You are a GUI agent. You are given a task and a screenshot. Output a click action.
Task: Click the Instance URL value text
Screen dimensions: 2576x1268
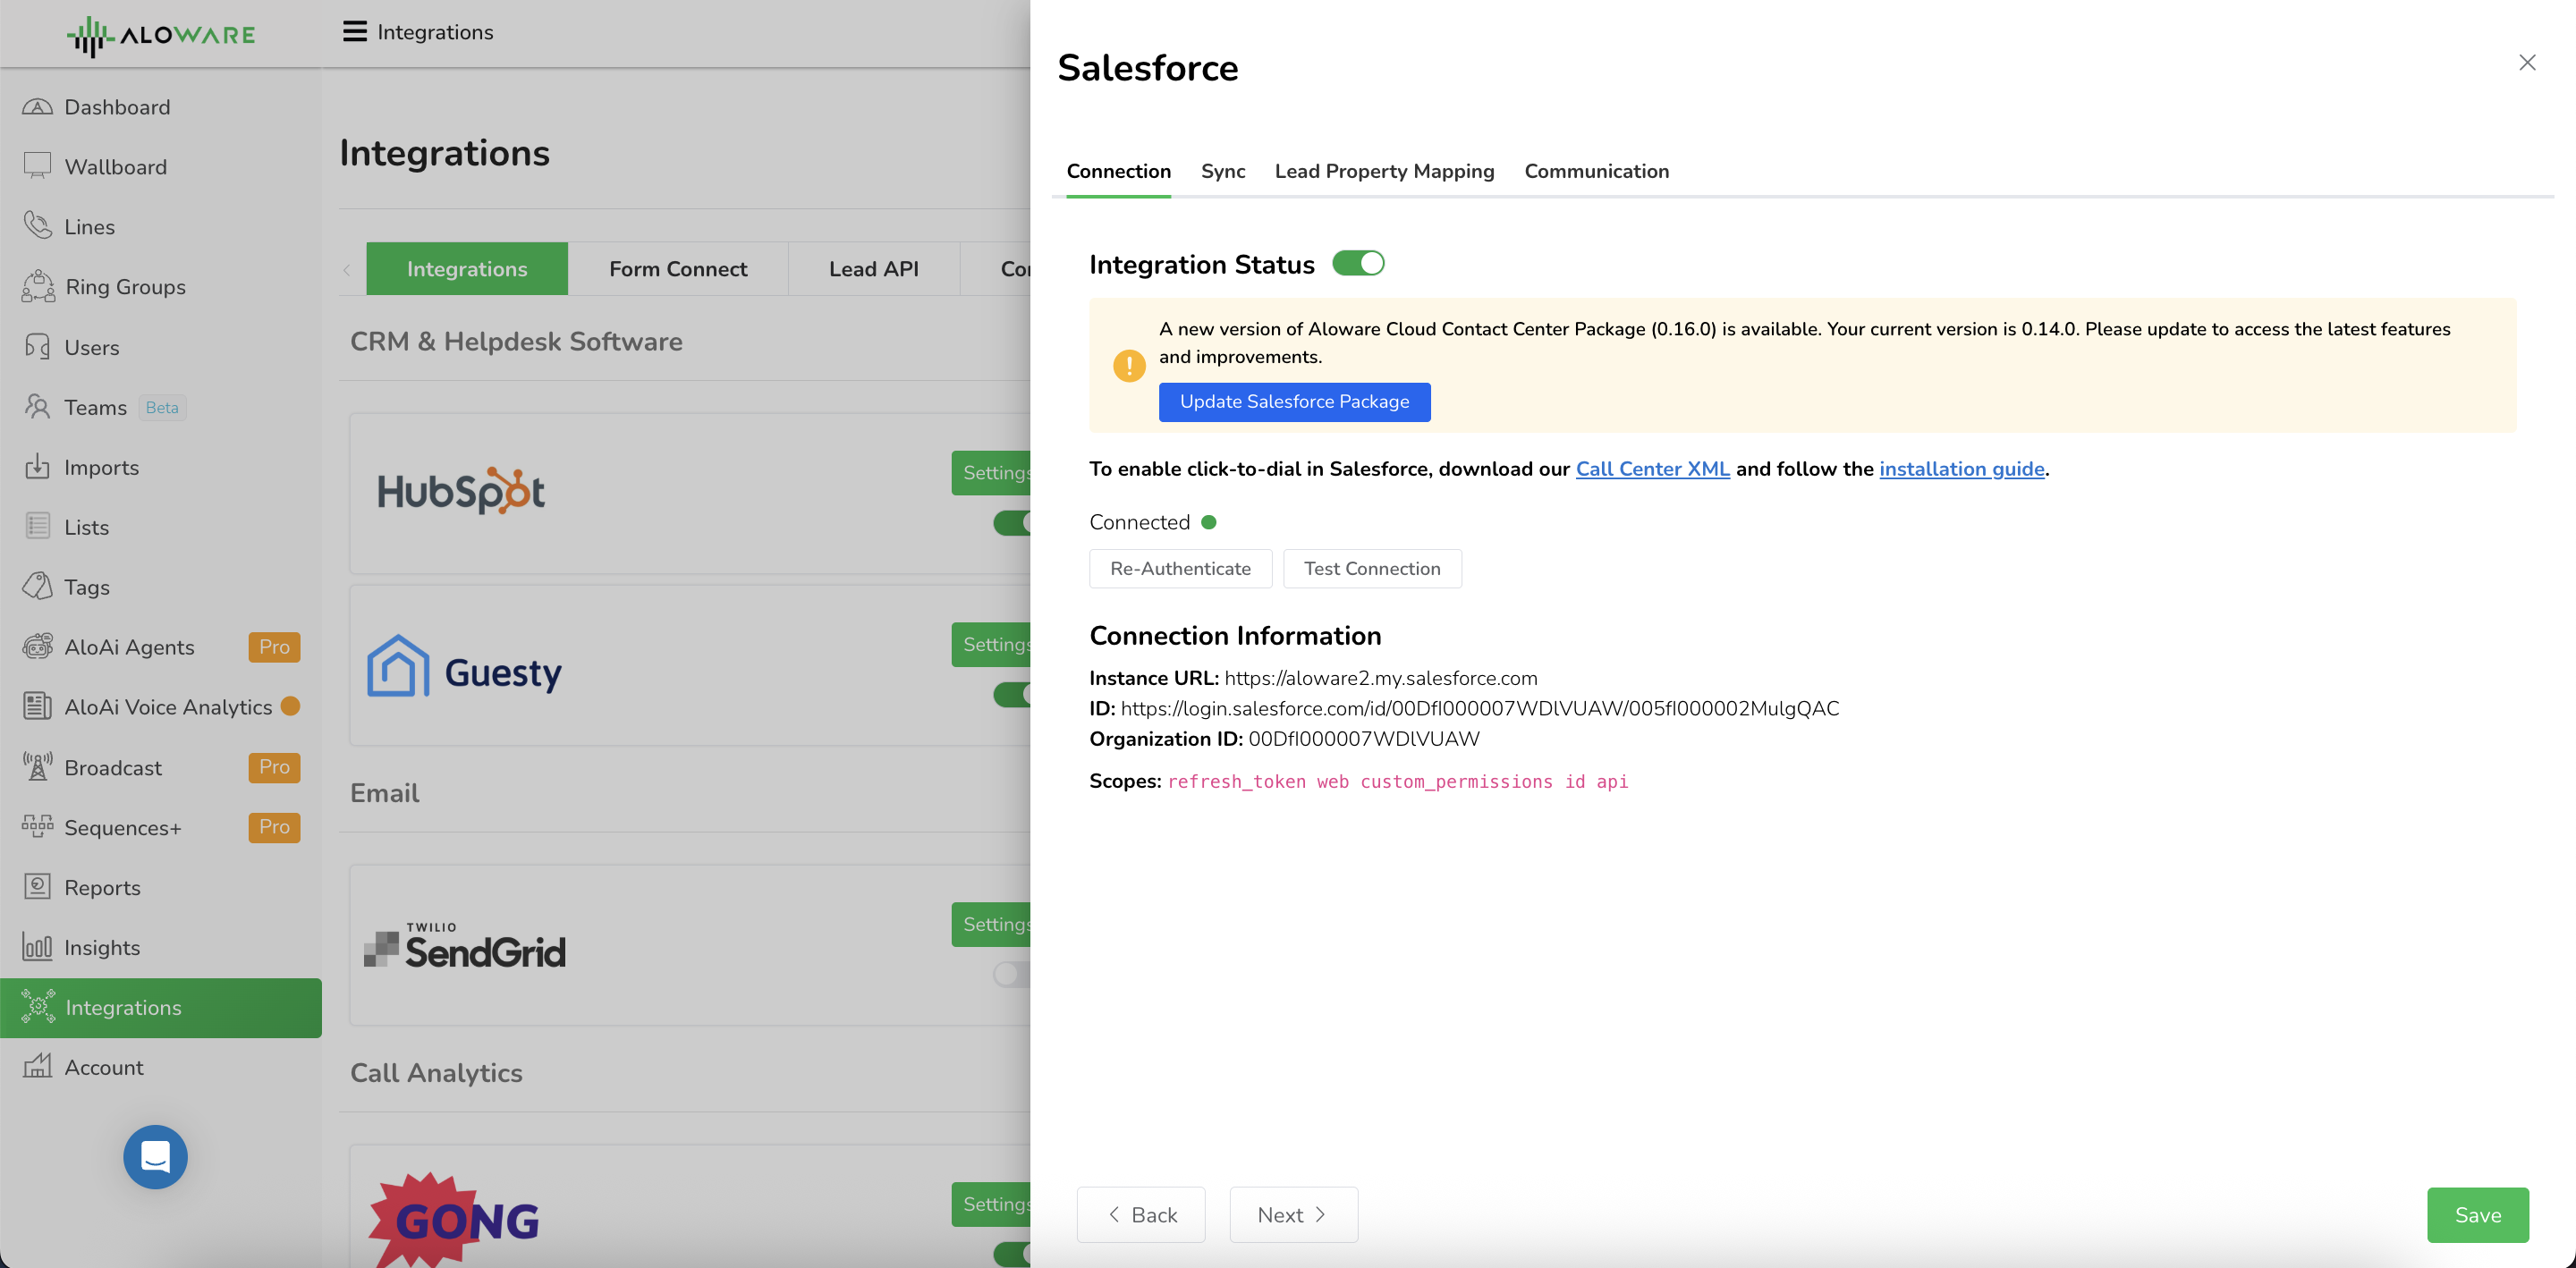click(1380, 678)
